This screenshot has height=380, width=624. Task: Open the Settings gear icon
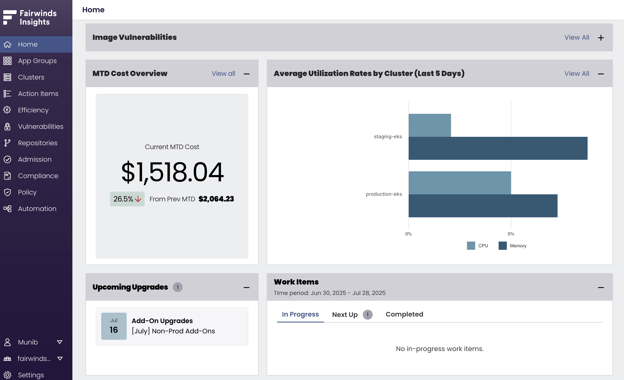(7, 375)
